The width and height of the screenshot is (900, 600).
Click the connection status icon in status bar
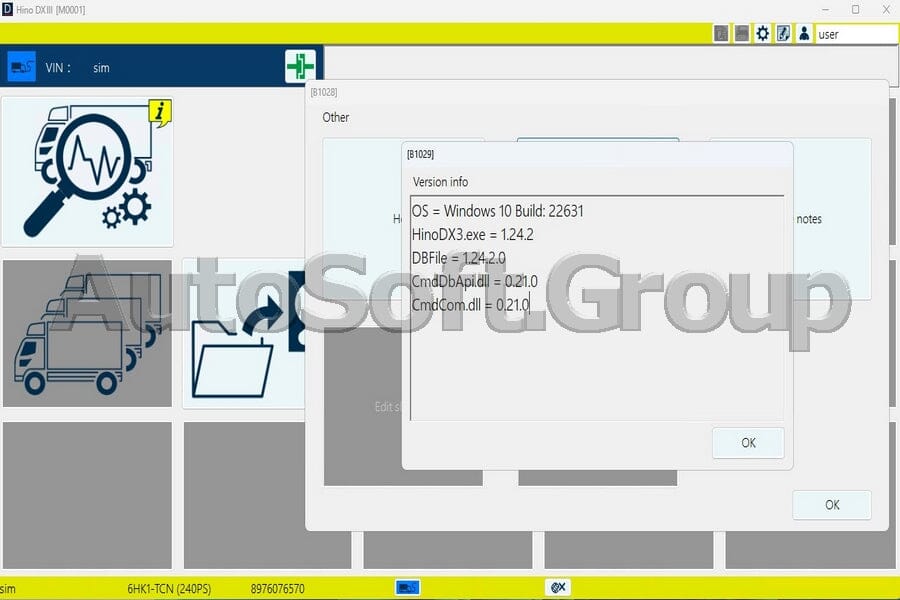(558, 587)
